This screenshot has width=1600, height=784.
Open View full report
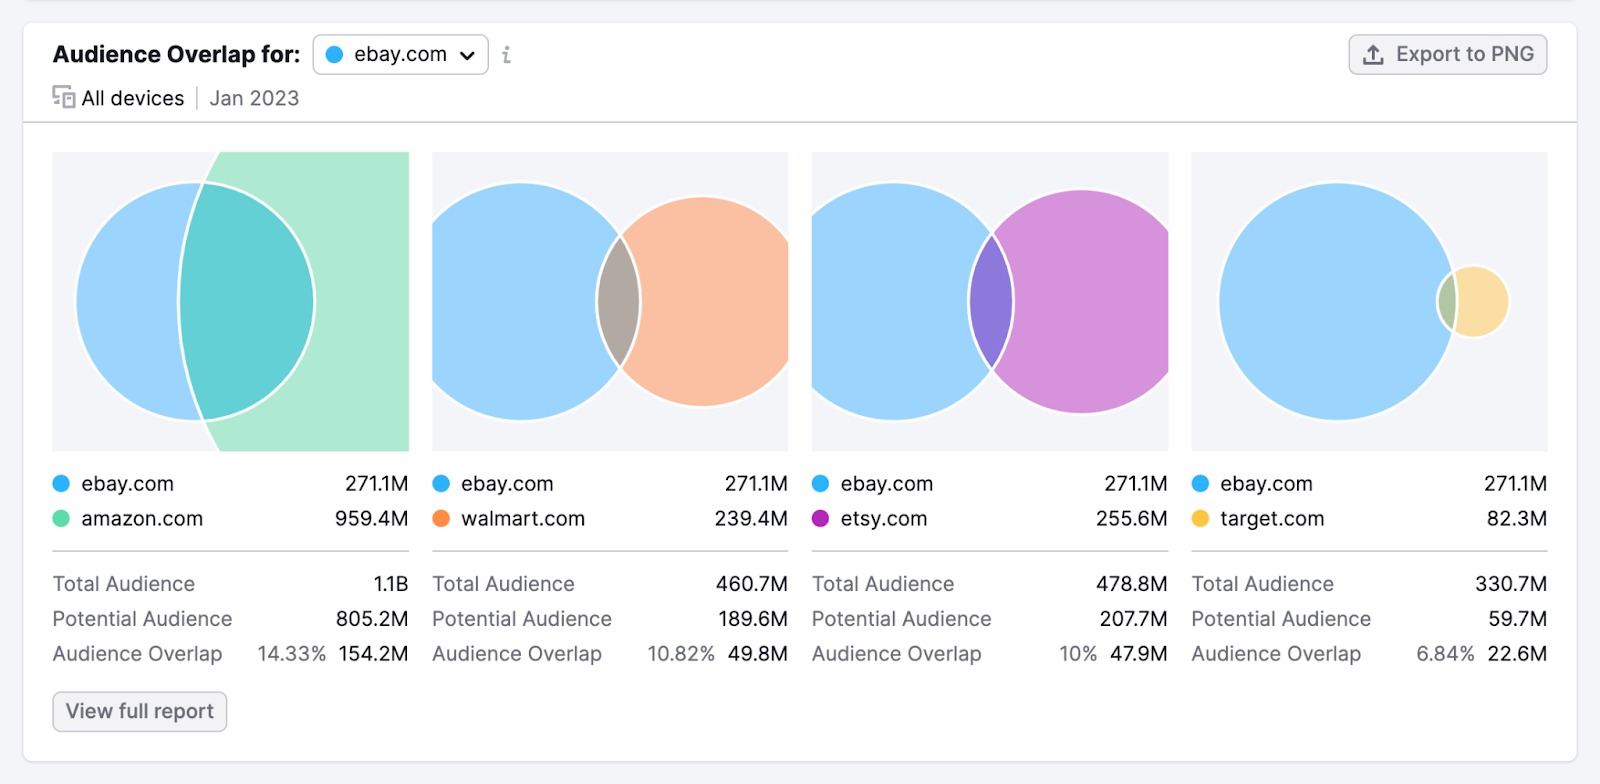pos(140,711)
